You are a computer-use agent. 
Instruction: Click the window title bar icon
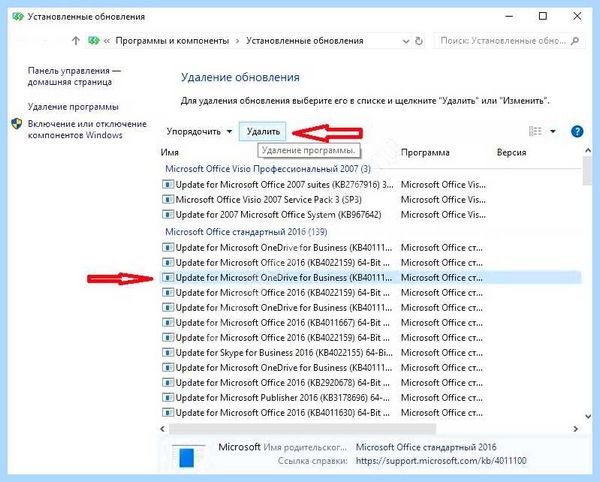coord(18,17)
